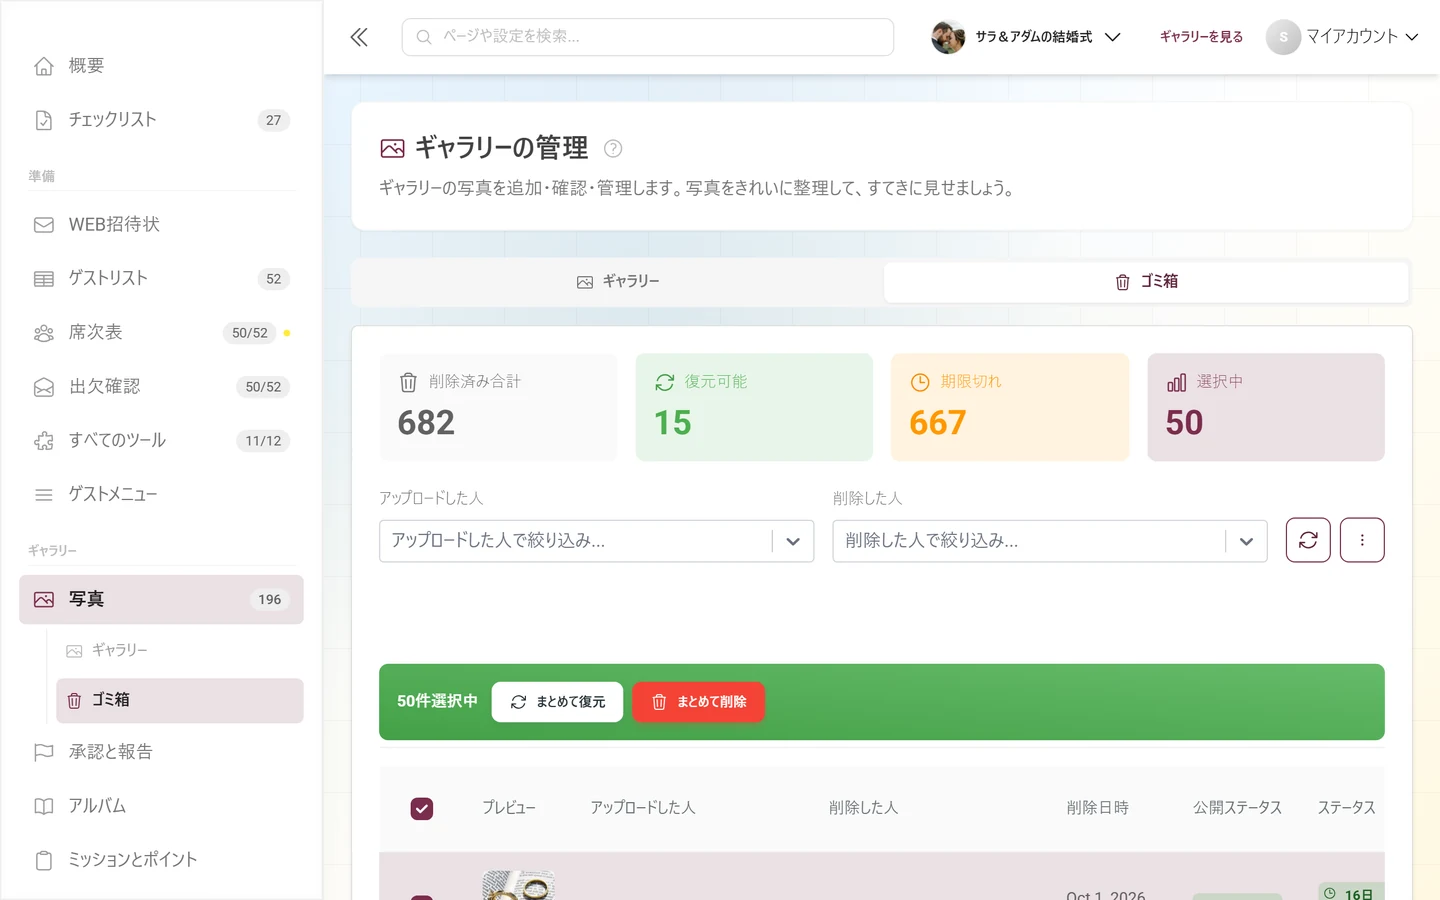Image resolution: width=1440 pixels, height=900 pixels.
Task: Open 概要 in the sidebar
Action: tap(161, 66)
